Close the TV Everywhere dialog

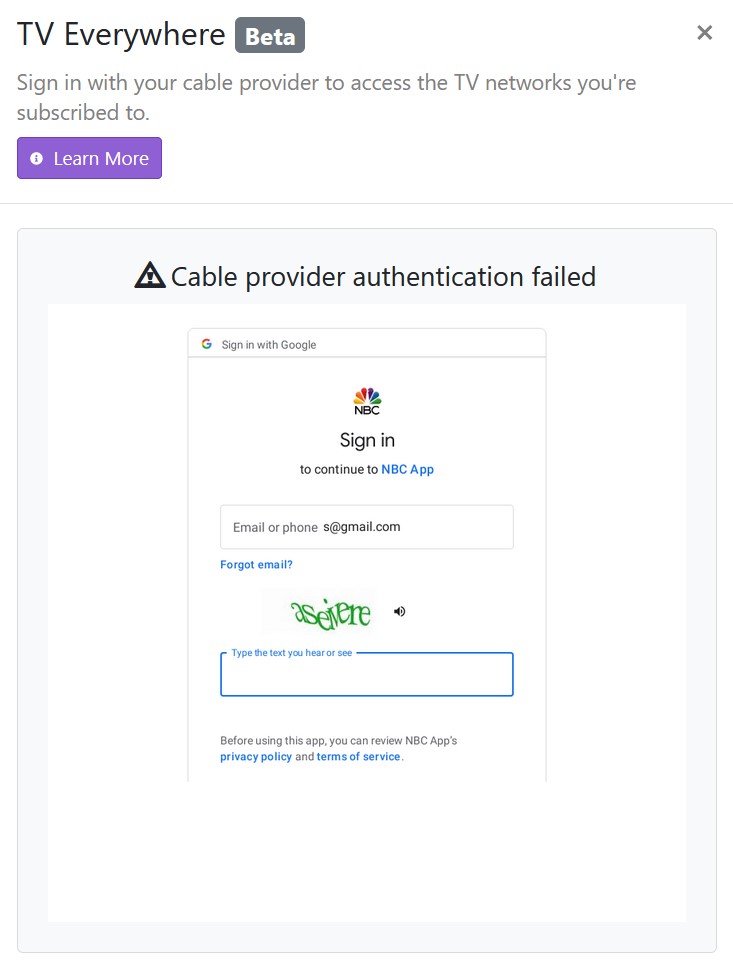[704, 33]
